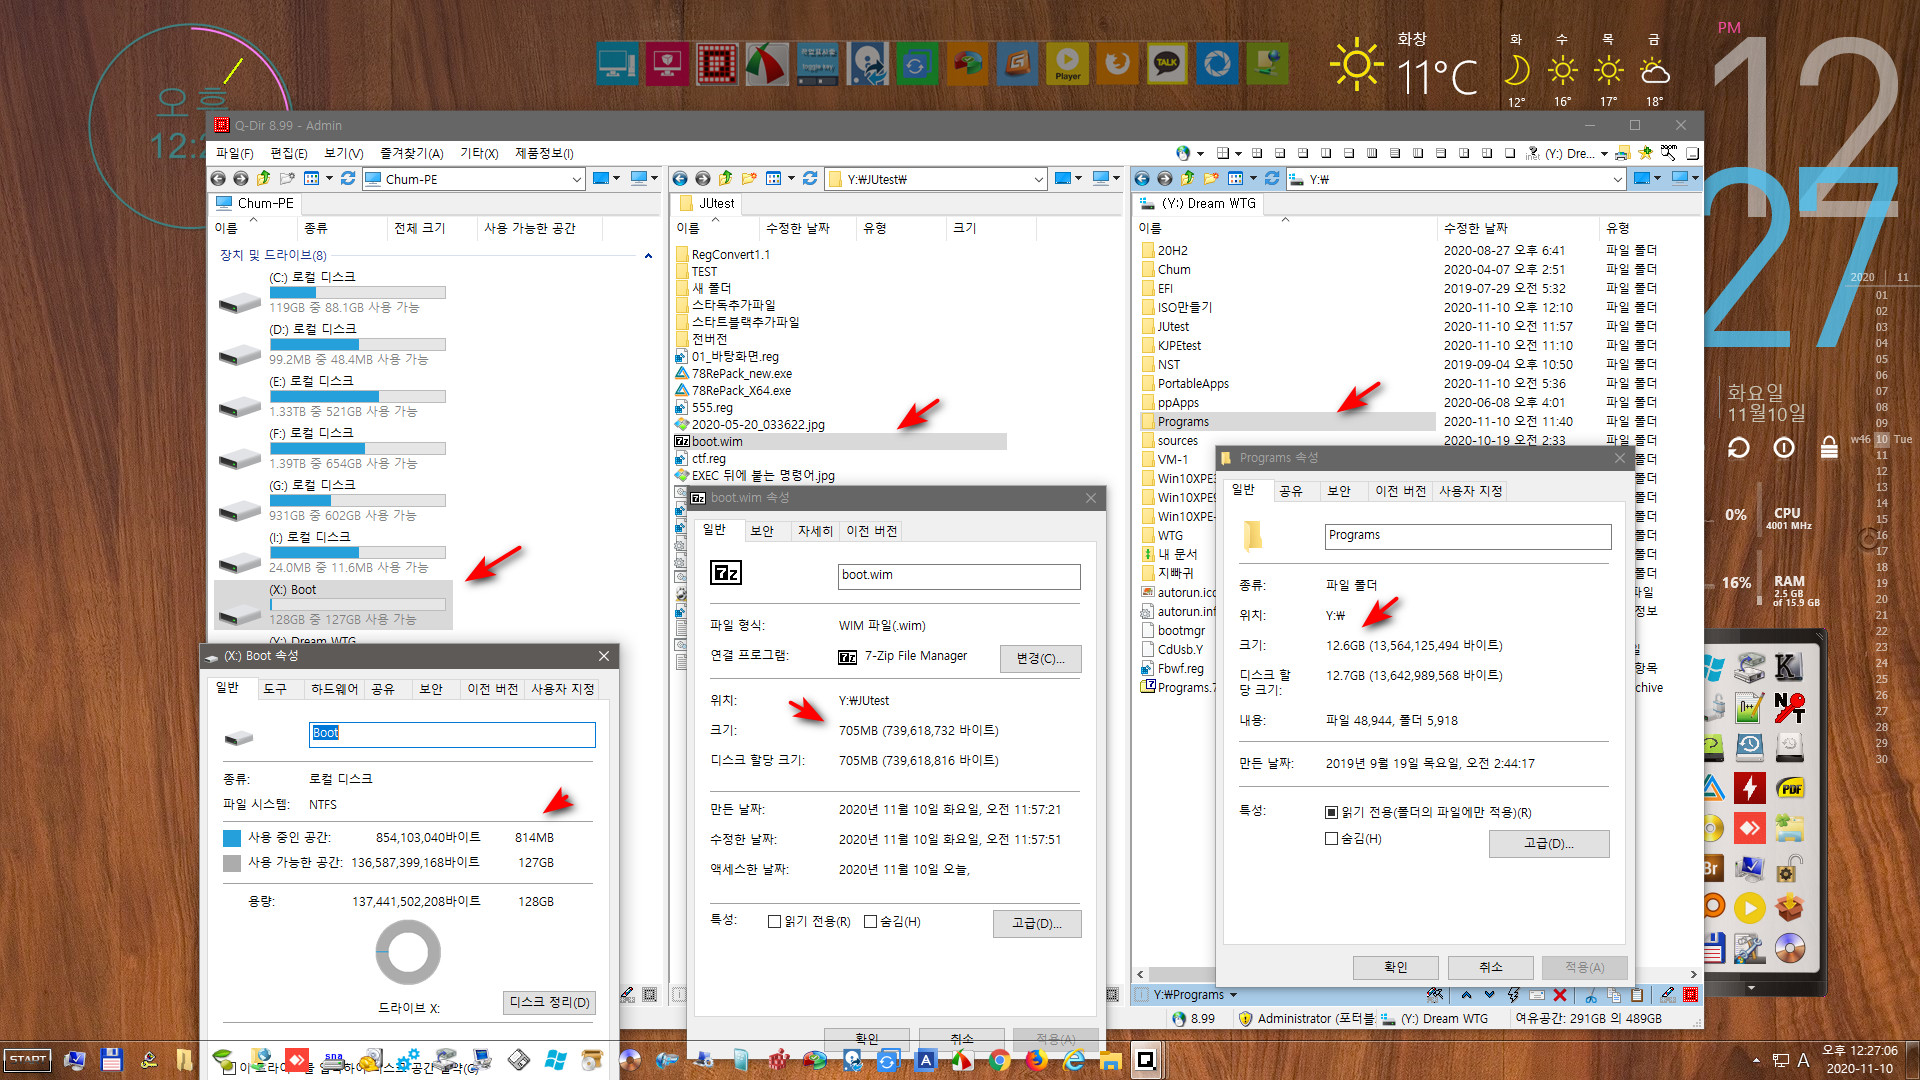Image resolution: width=1920 pixels, height=1080 pixels.
Task: Click the delete red X icon
Action: [1560, 995]
